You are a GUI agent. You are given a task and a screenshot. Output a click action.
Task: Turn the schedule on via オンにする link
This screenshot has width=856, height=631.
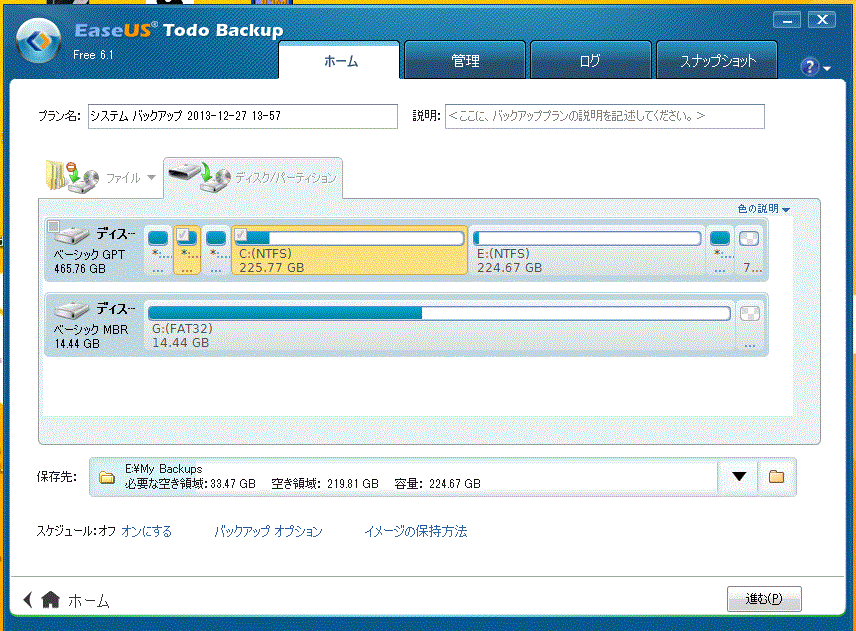(146, 531)
